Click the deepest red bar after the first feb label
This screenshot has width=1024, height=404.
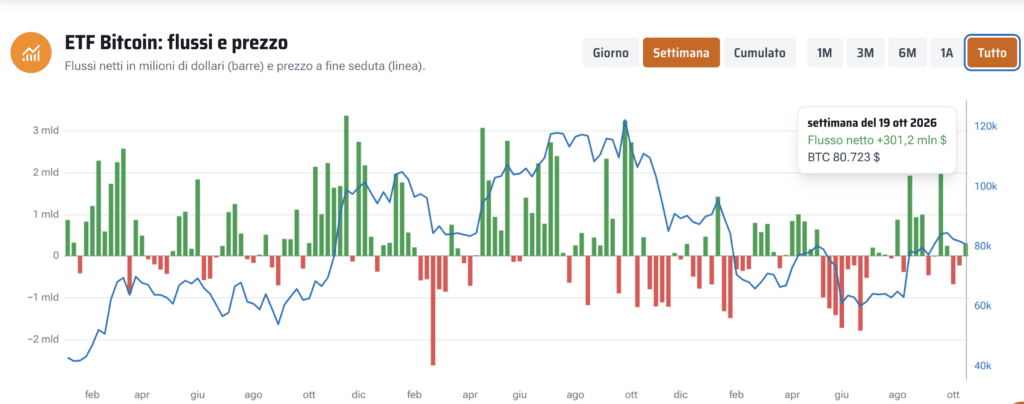click(433, 310)
